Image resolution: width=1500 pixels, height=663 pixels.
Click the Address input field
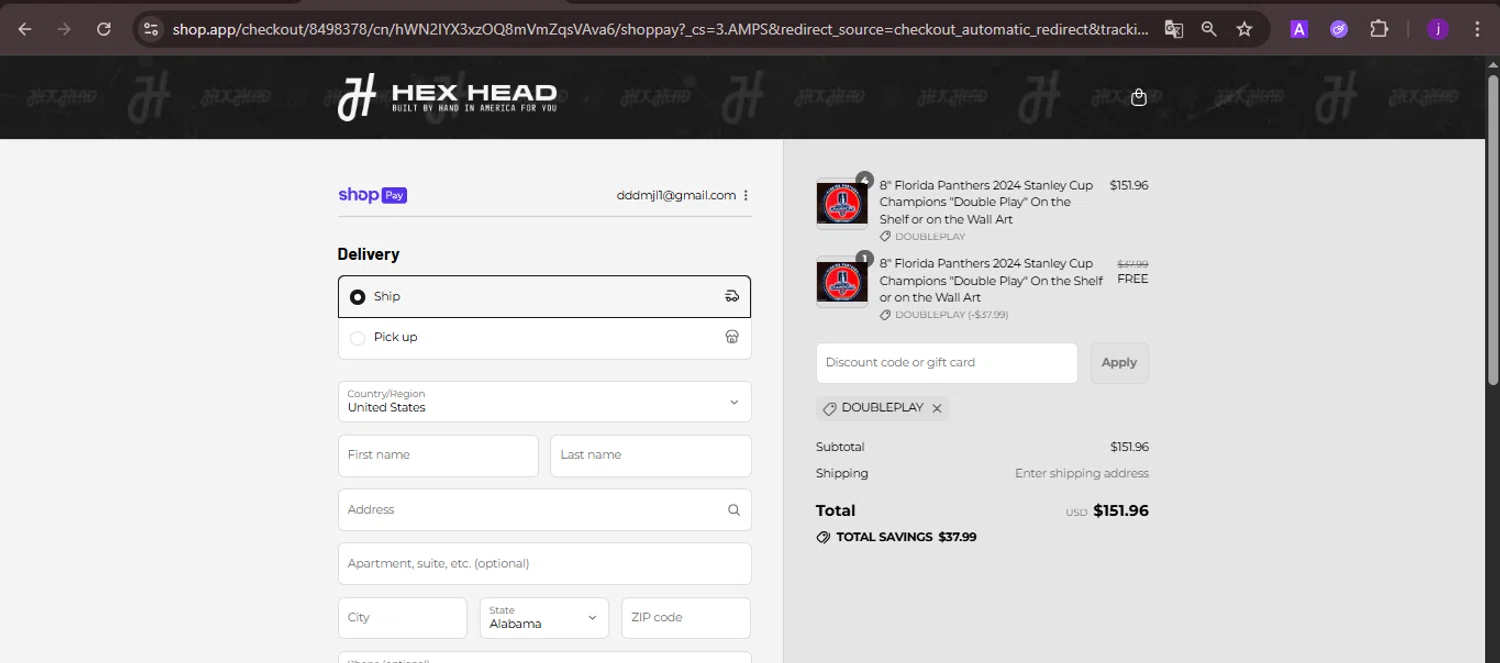click(x=544, y=510)
